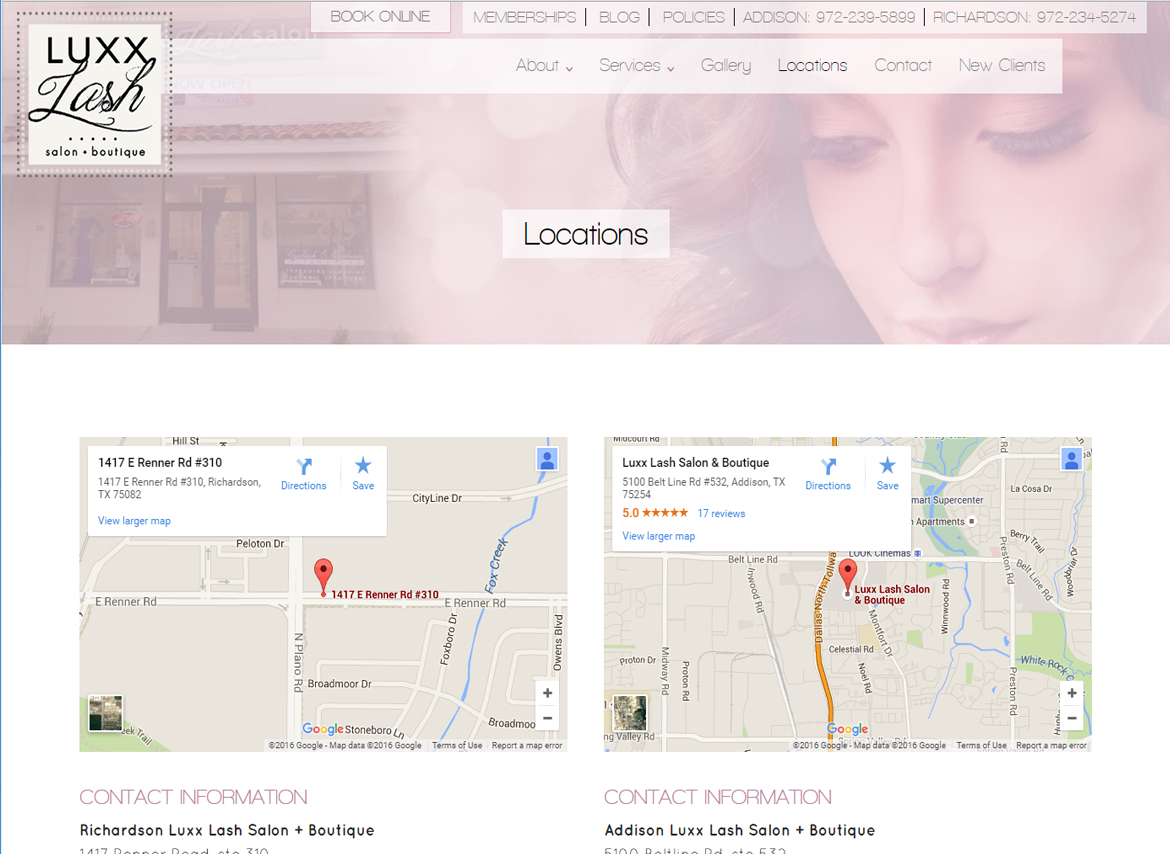Open the 17 reviews link
This screenshot has height=854, width=1170.
tap(722, 513)
